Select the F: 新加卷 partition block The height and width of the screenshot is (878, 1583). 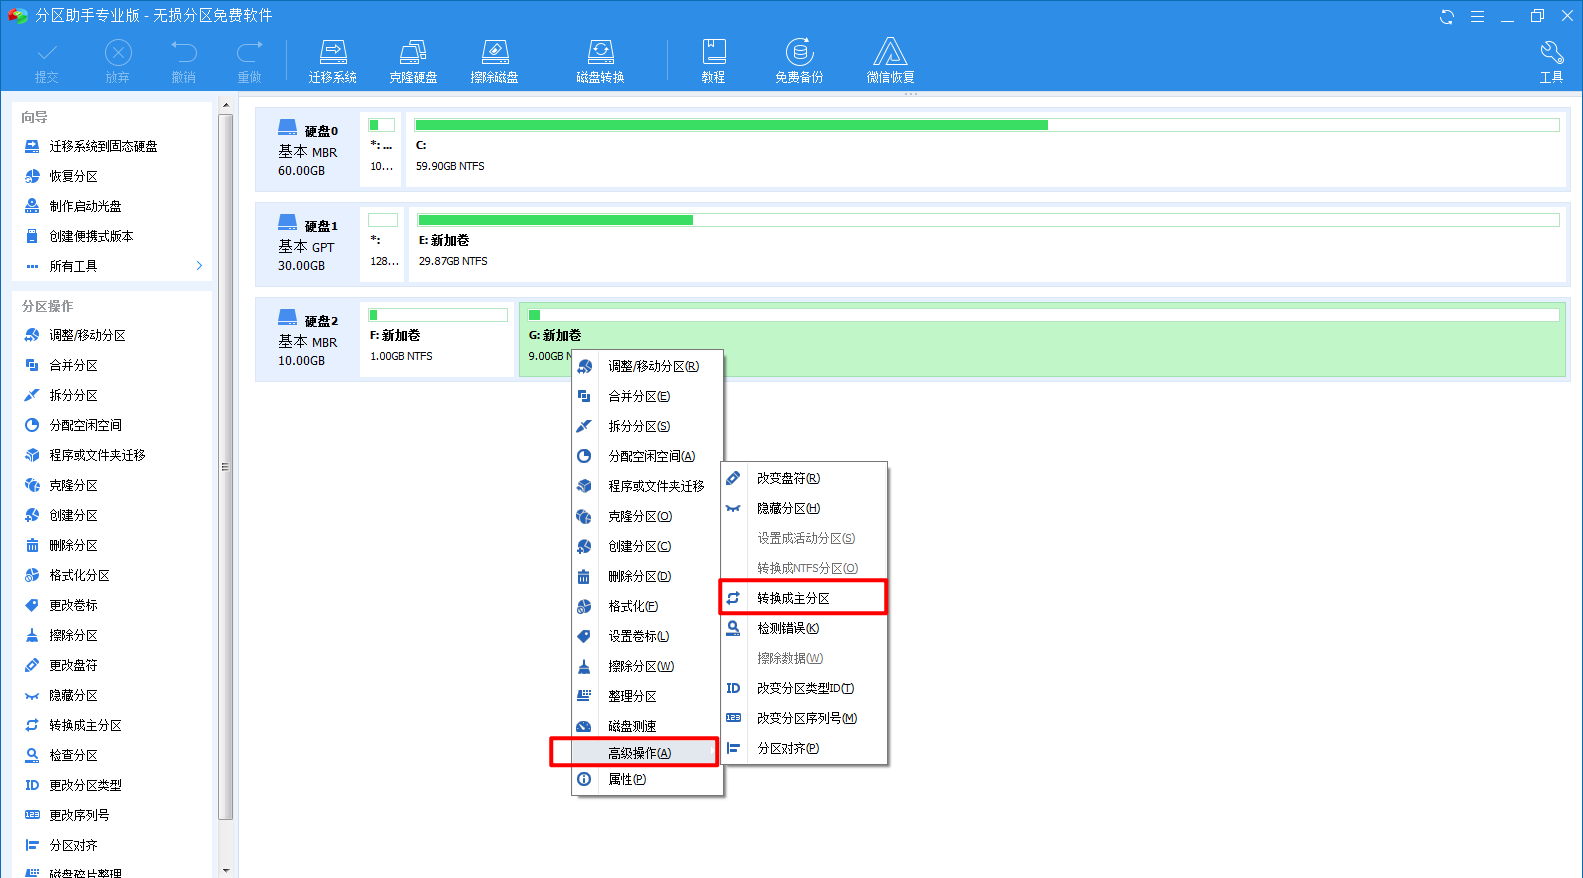pos(437,340)
